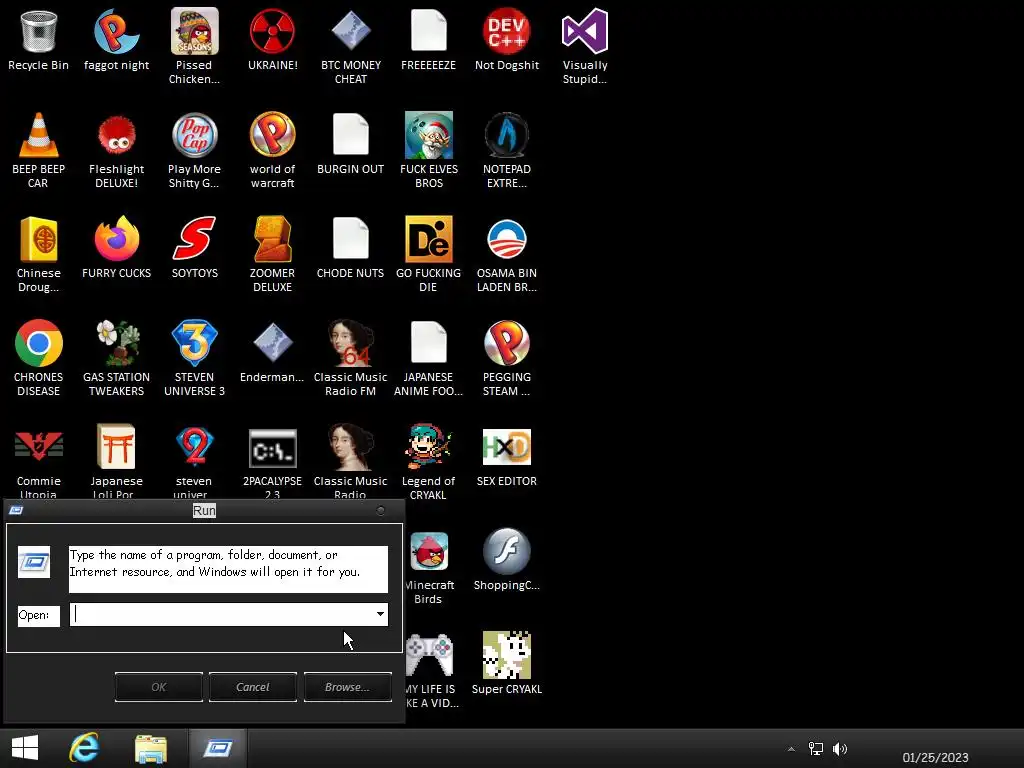Screen dimensions: 1024x768
Task: Expand the Open field dropdown arrow
Action: pyautogui.click(x=380, y=614)
